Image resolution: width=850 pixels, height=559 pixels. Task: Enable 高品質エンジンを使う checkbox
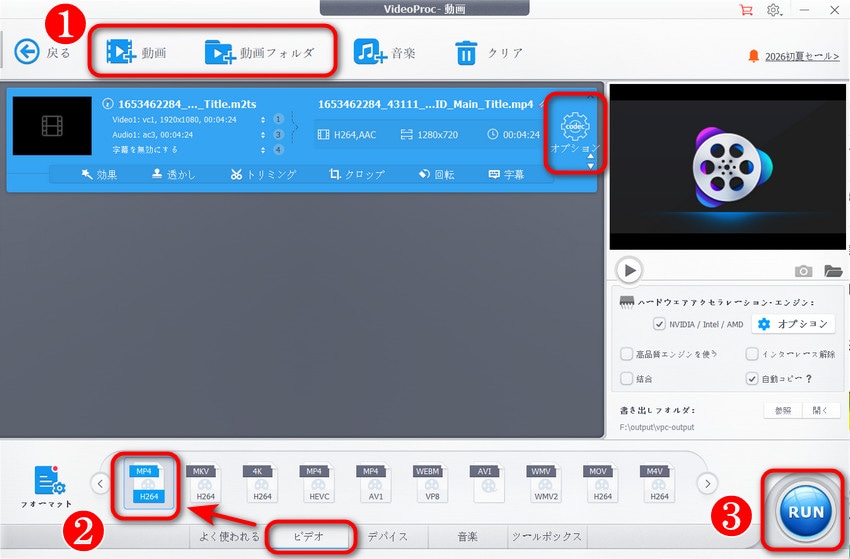[627, 354]
